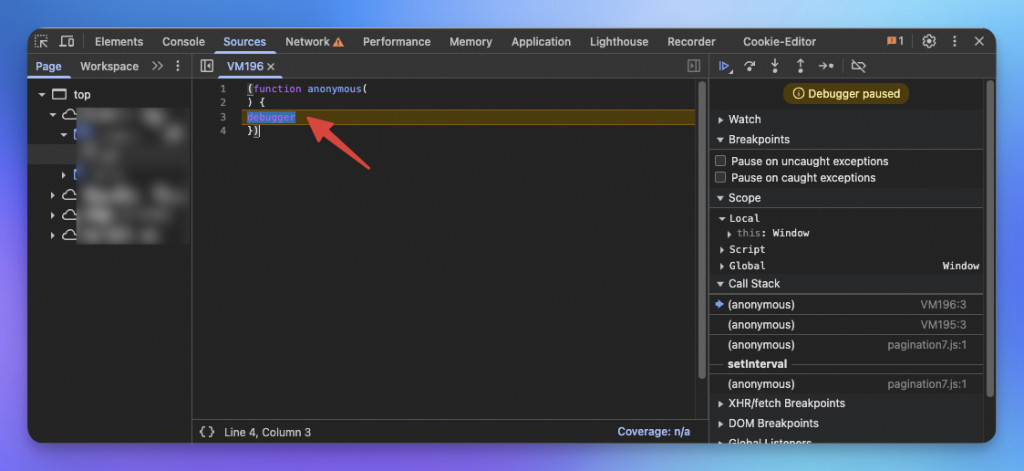Expand the this: Window variable

click(x=729, y=233)
